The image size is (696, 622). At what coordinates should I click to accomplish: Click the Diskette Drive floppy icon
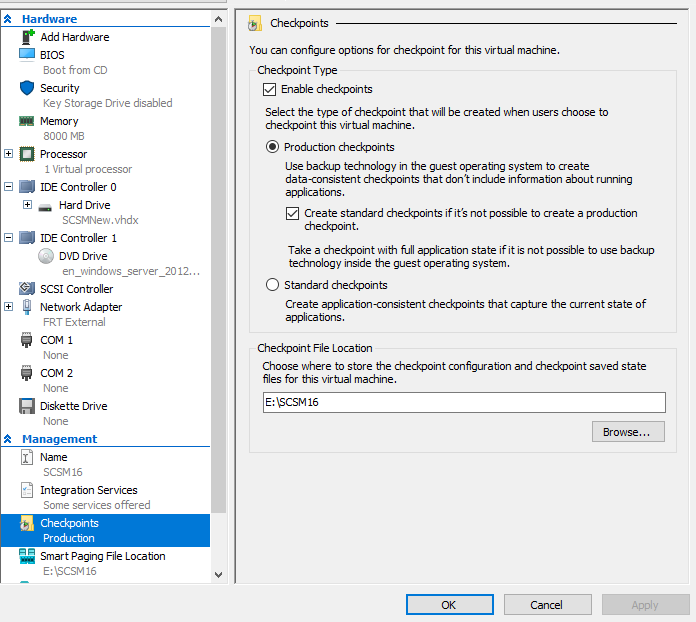(27, 406)
